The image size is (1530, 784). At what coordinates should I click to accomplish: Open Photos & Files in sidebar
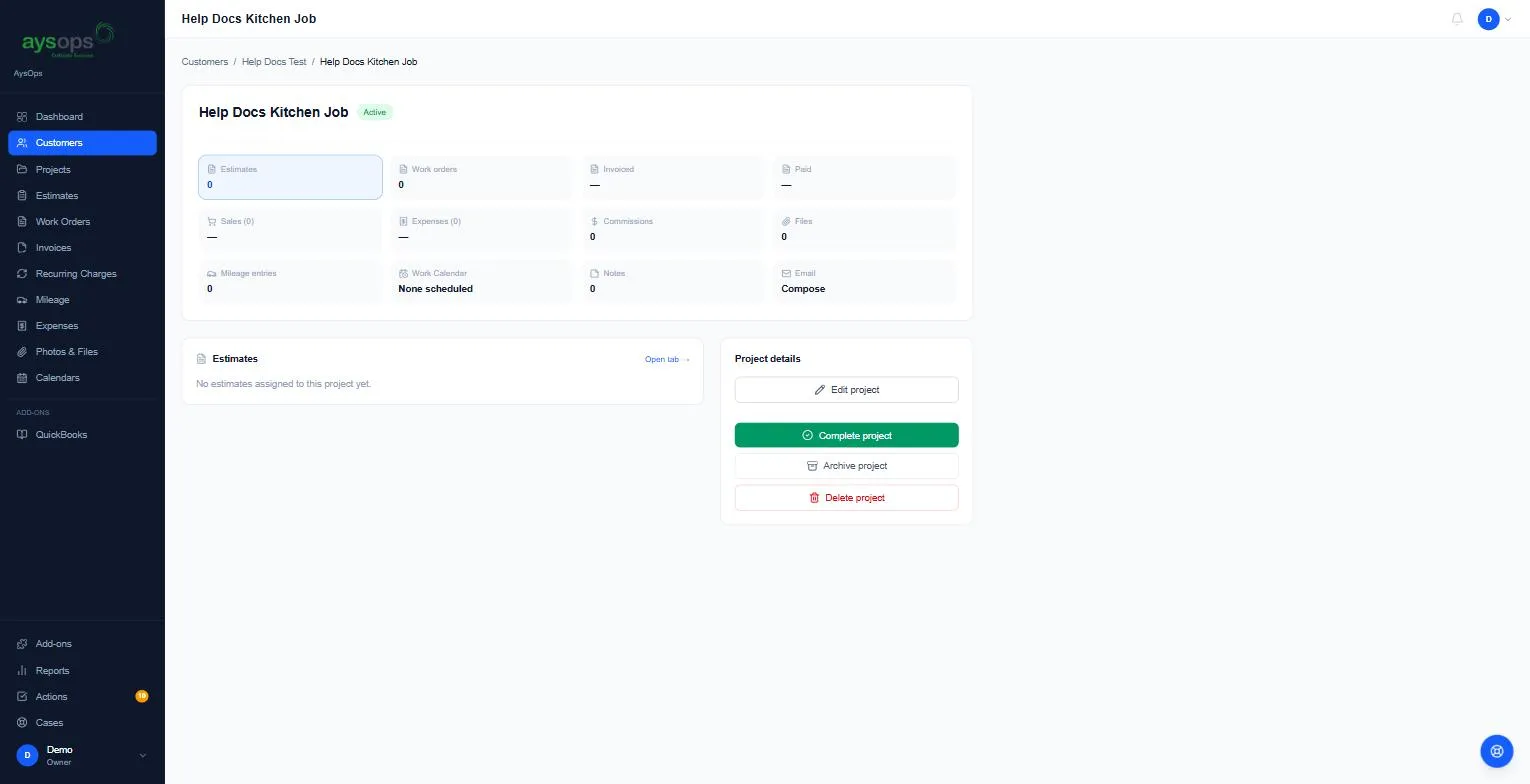click(82, 351)
